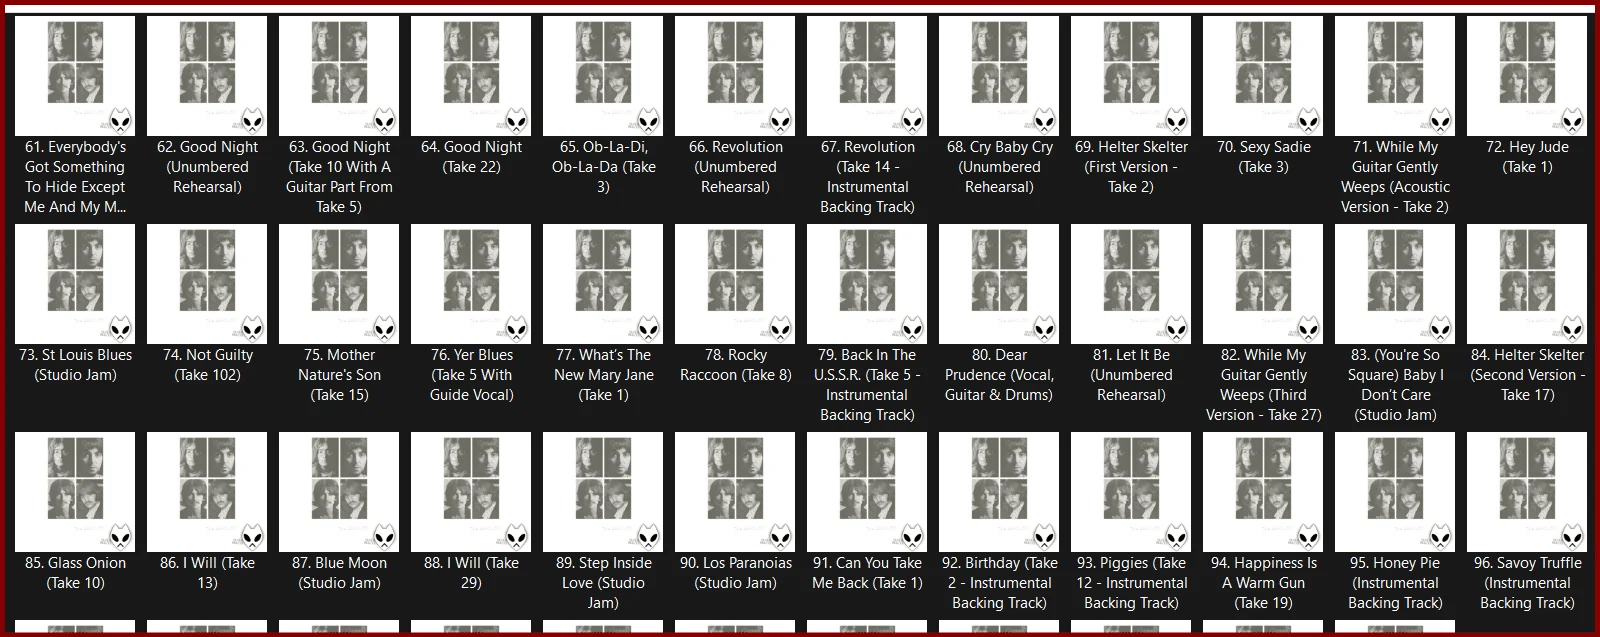Screen dimensions: 1600x637
Task: Open thumbnail for 63. Good Night Take 10
Action: (x=339, y=76)
